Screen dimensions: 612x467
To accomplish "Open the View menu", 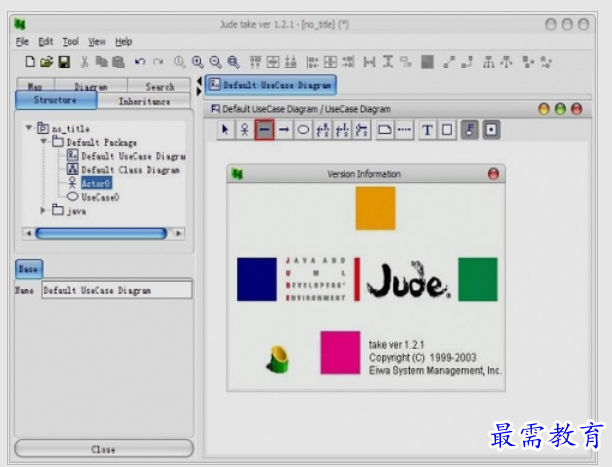I will 96,41.
